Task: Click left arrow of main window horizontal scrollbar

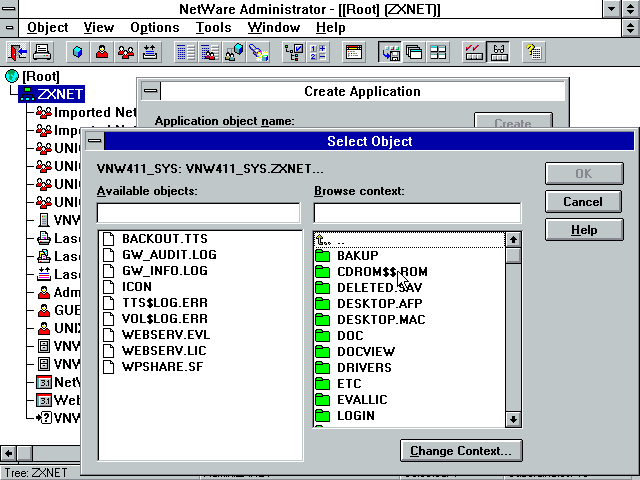Action: click(x=8, y=453)
